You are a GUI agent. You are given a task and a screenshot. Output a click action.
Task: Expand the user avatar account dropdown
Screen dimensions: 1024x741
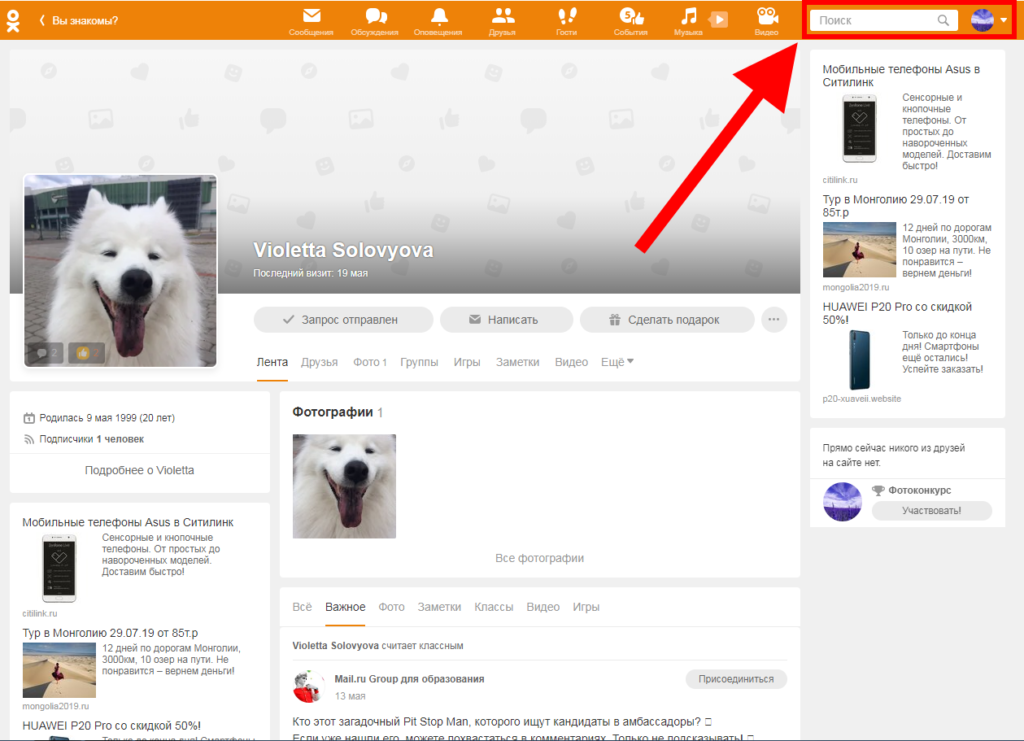click(x=989, y=20)
